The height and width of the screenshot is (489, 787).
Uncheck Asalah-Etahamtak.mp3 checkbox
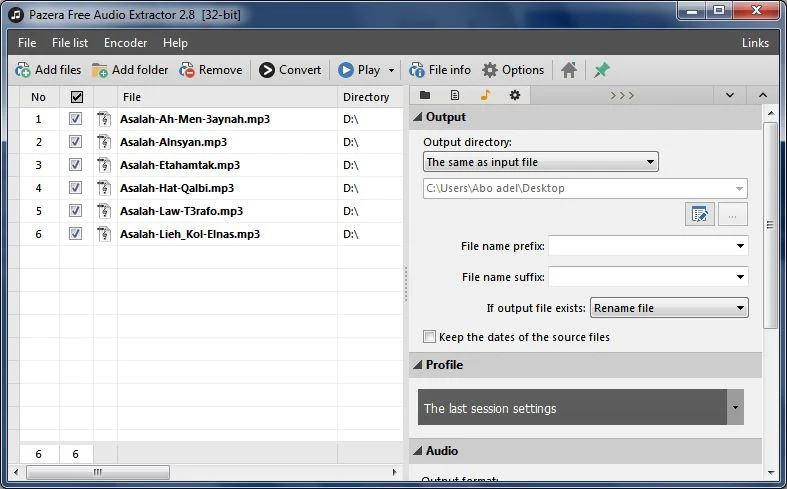pos(75,165)
